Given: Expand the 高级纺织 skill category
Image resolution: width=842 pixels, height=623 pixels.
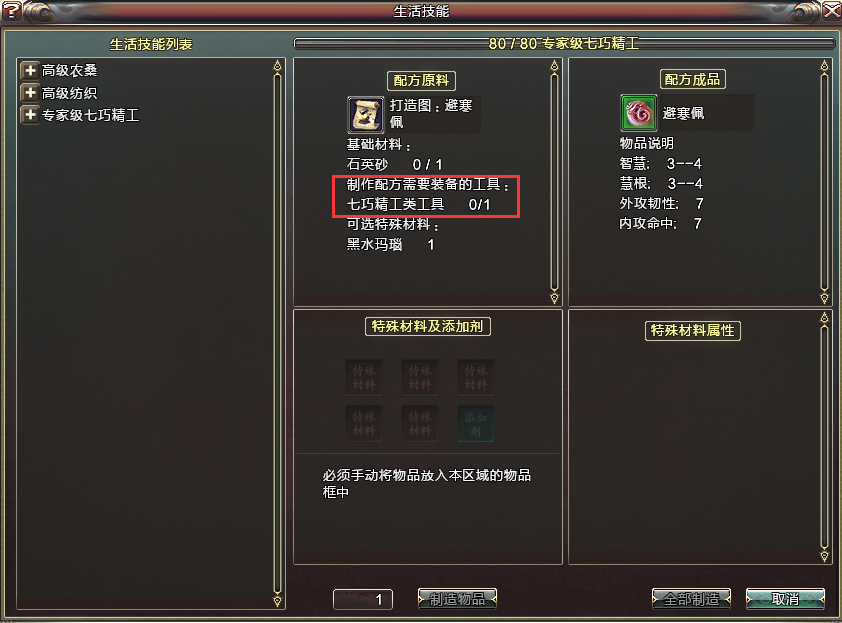Looking at the screenshot, I should [30, 92].
